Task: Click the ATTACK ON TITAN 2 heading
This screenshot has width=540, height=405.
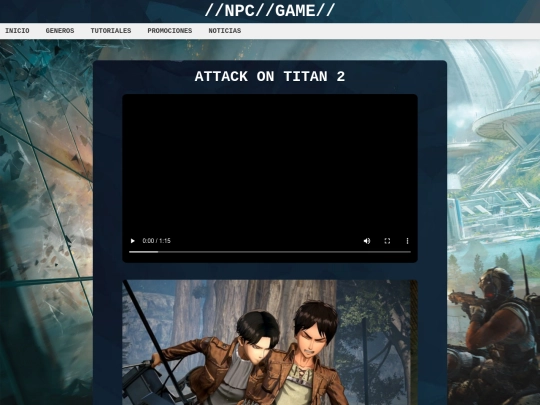Action: click(x=270, y=76)
